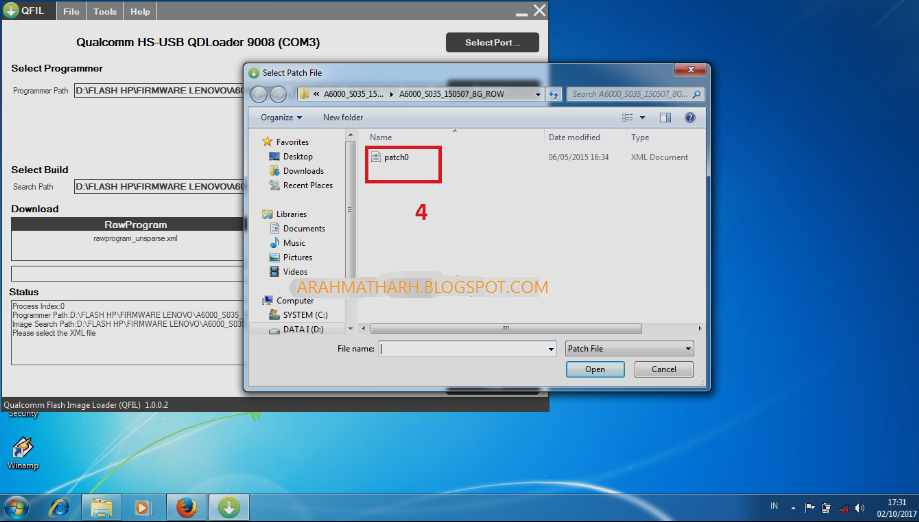Screen dimensions: 919x522
Task: Click the SelectPort button in QFIL
Action: click(x=492, y=42)
